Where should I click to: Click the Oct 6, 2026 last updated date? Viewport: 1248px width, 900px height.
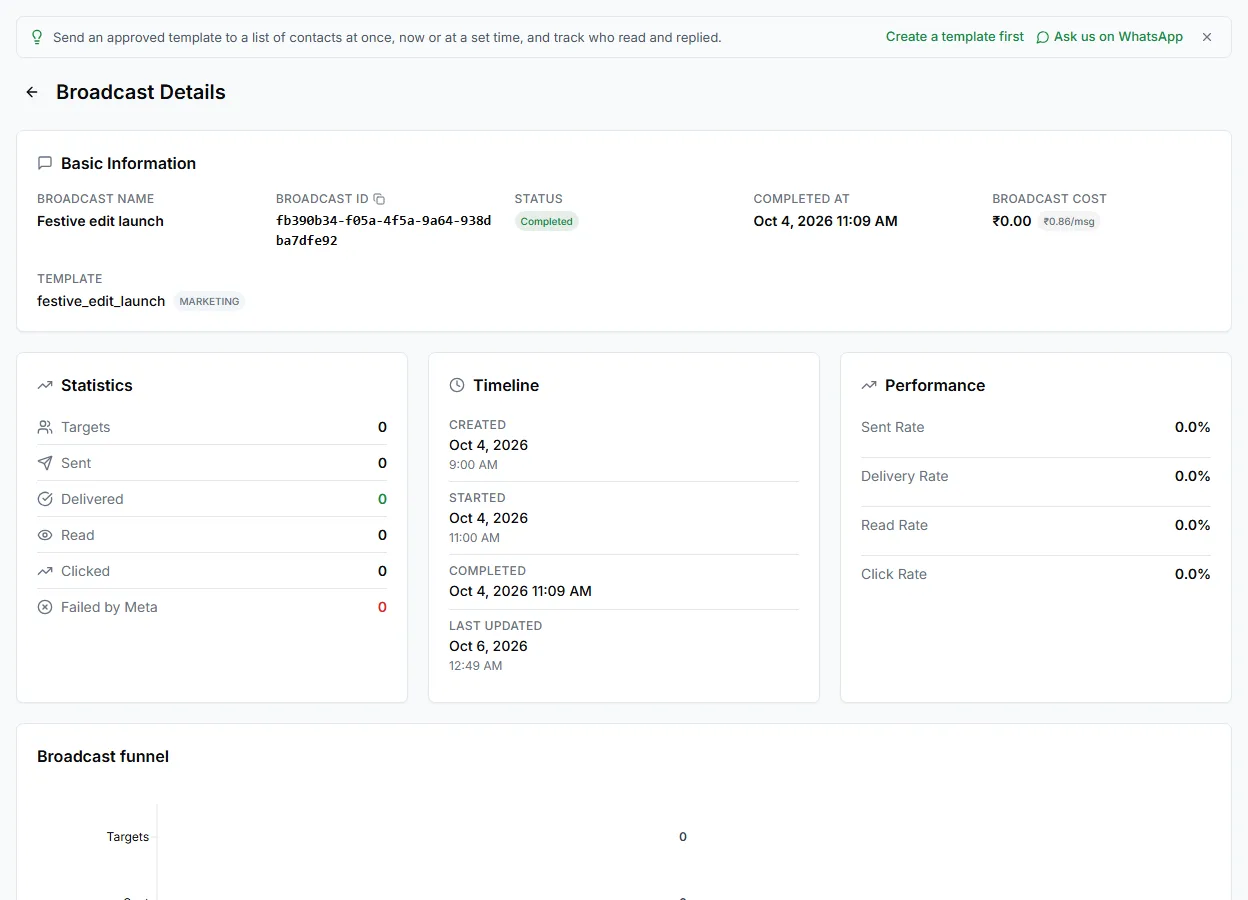[488, 646]
